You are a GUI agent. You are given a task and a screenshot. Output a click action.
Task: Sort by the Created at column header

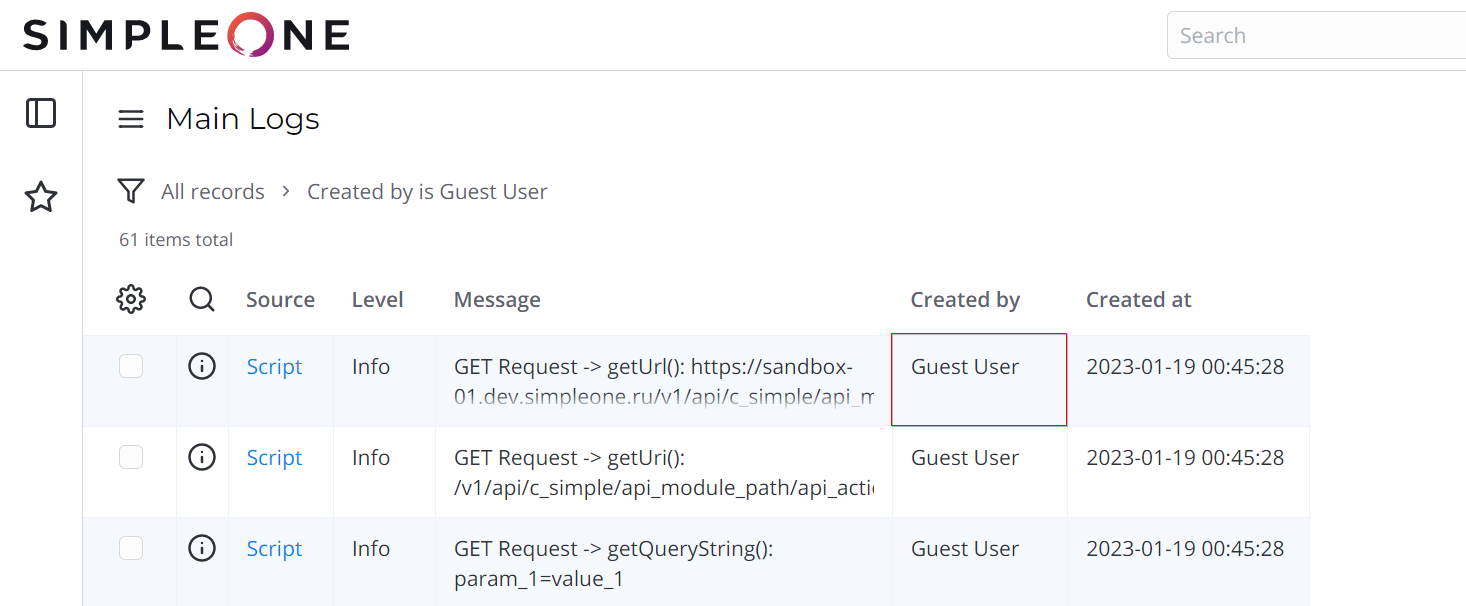coord(1138,300)
